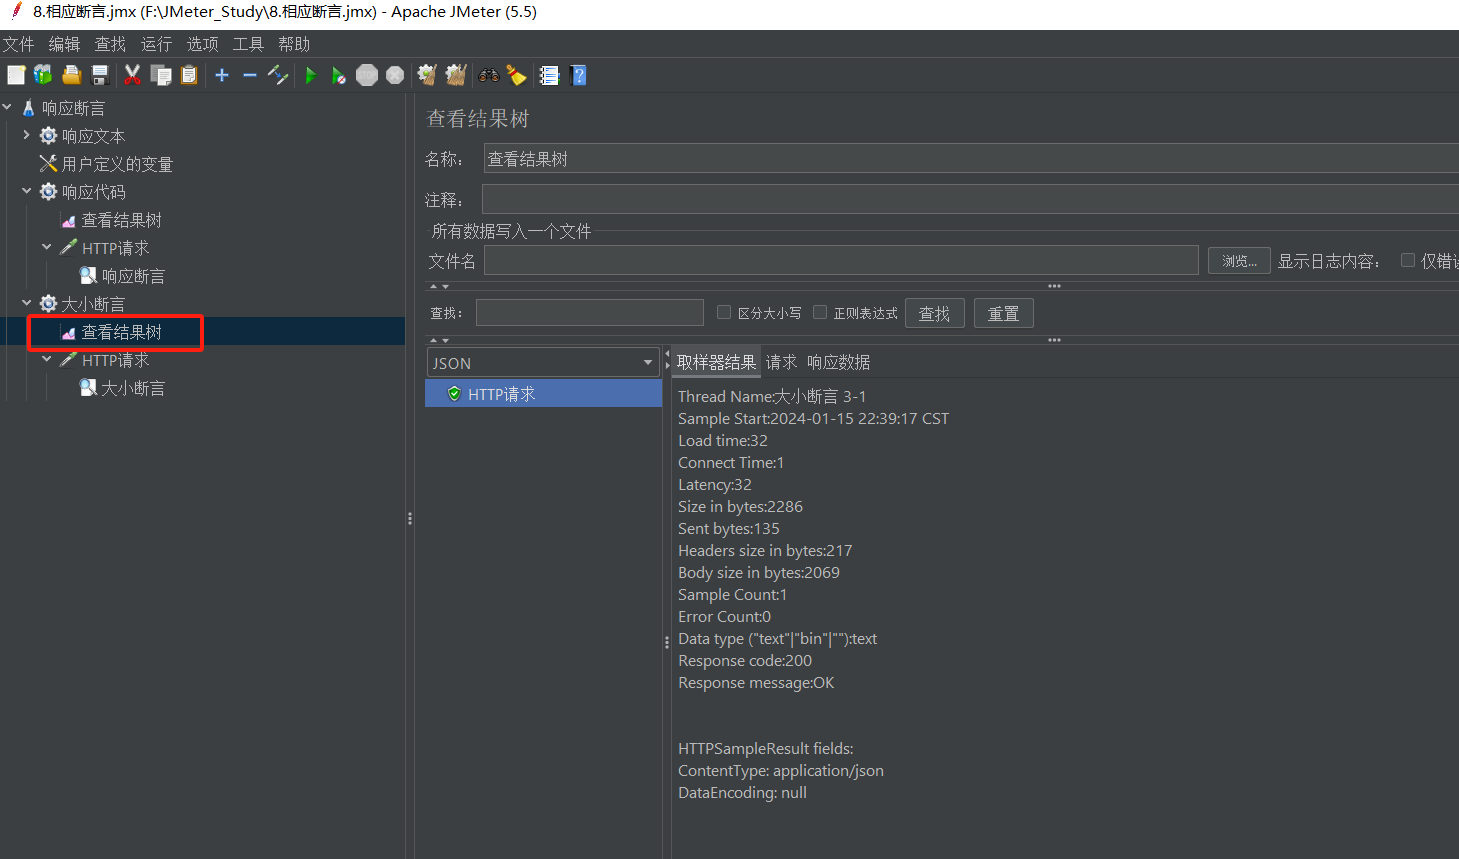
Task: Open the Function Helper list icon
Action: [549, 75]
